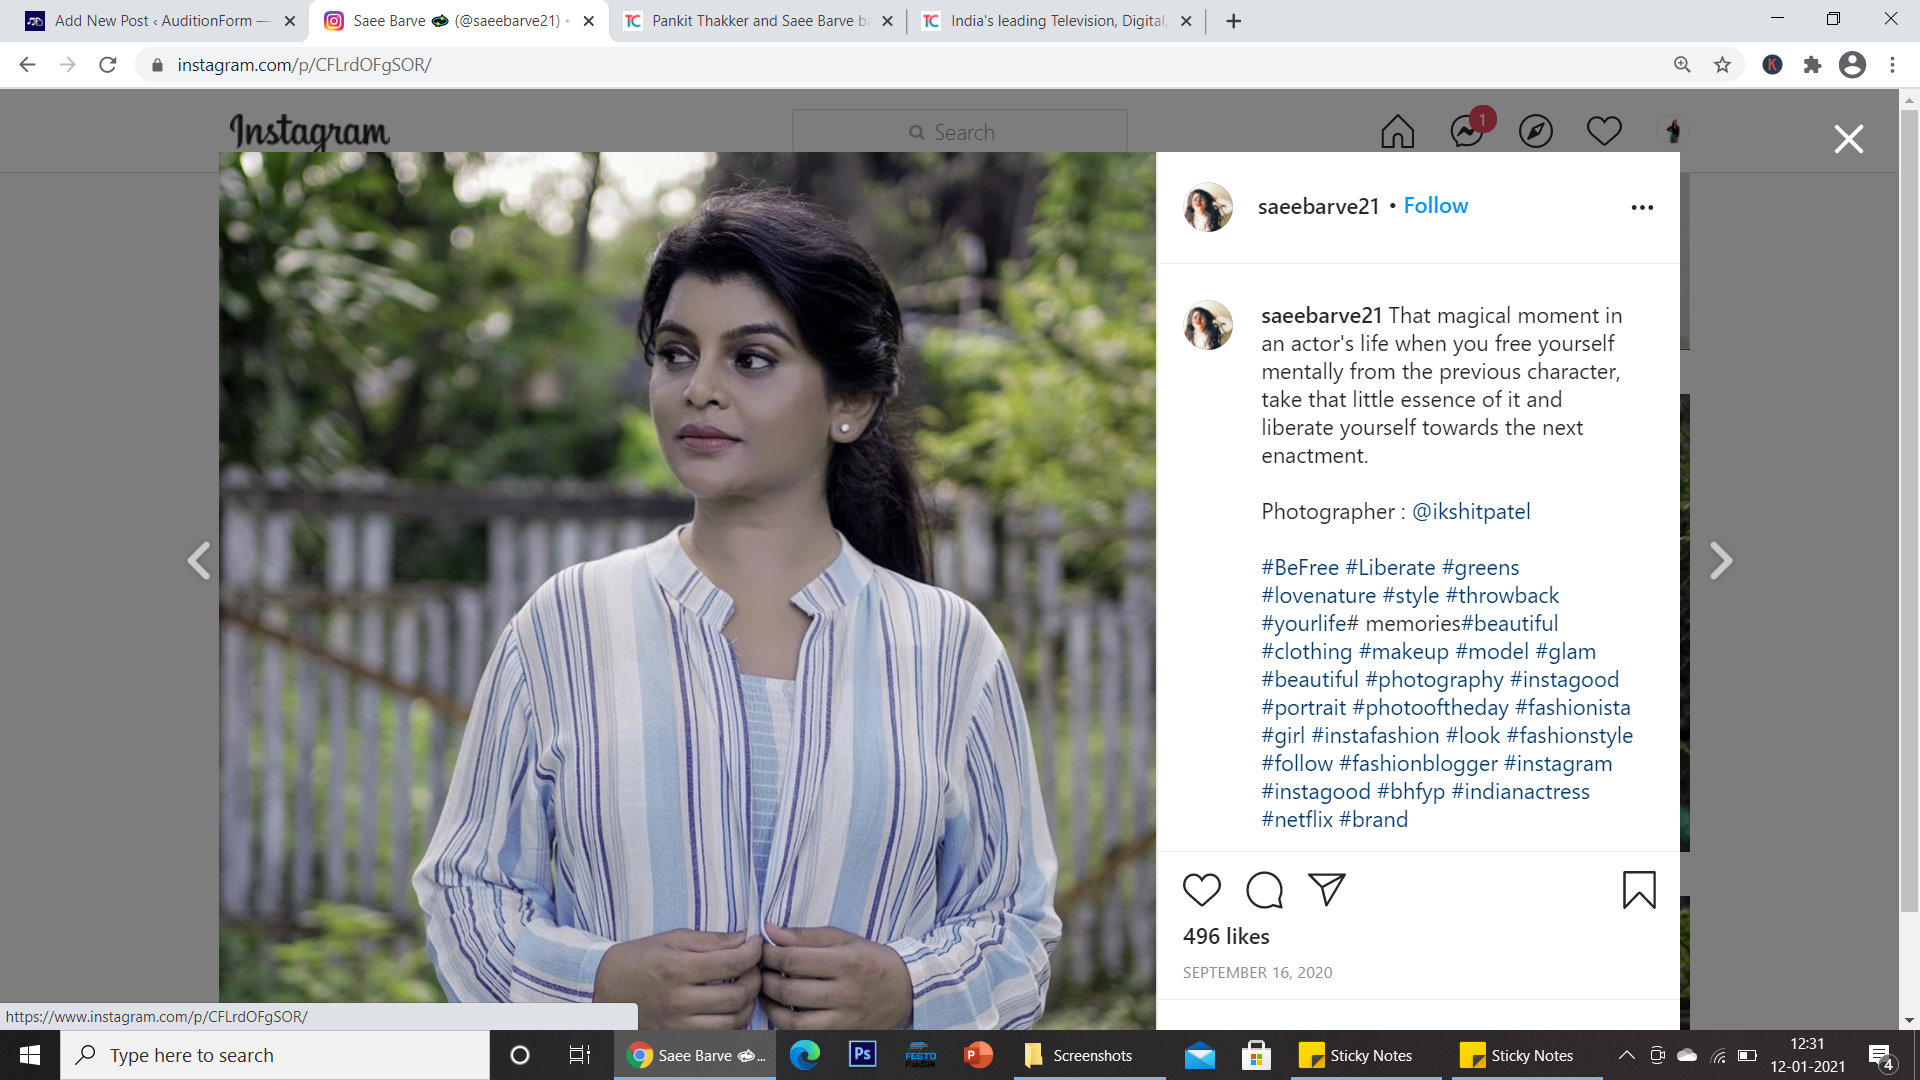
Task: Go to previous post arrow
Action: pos(199,560)
